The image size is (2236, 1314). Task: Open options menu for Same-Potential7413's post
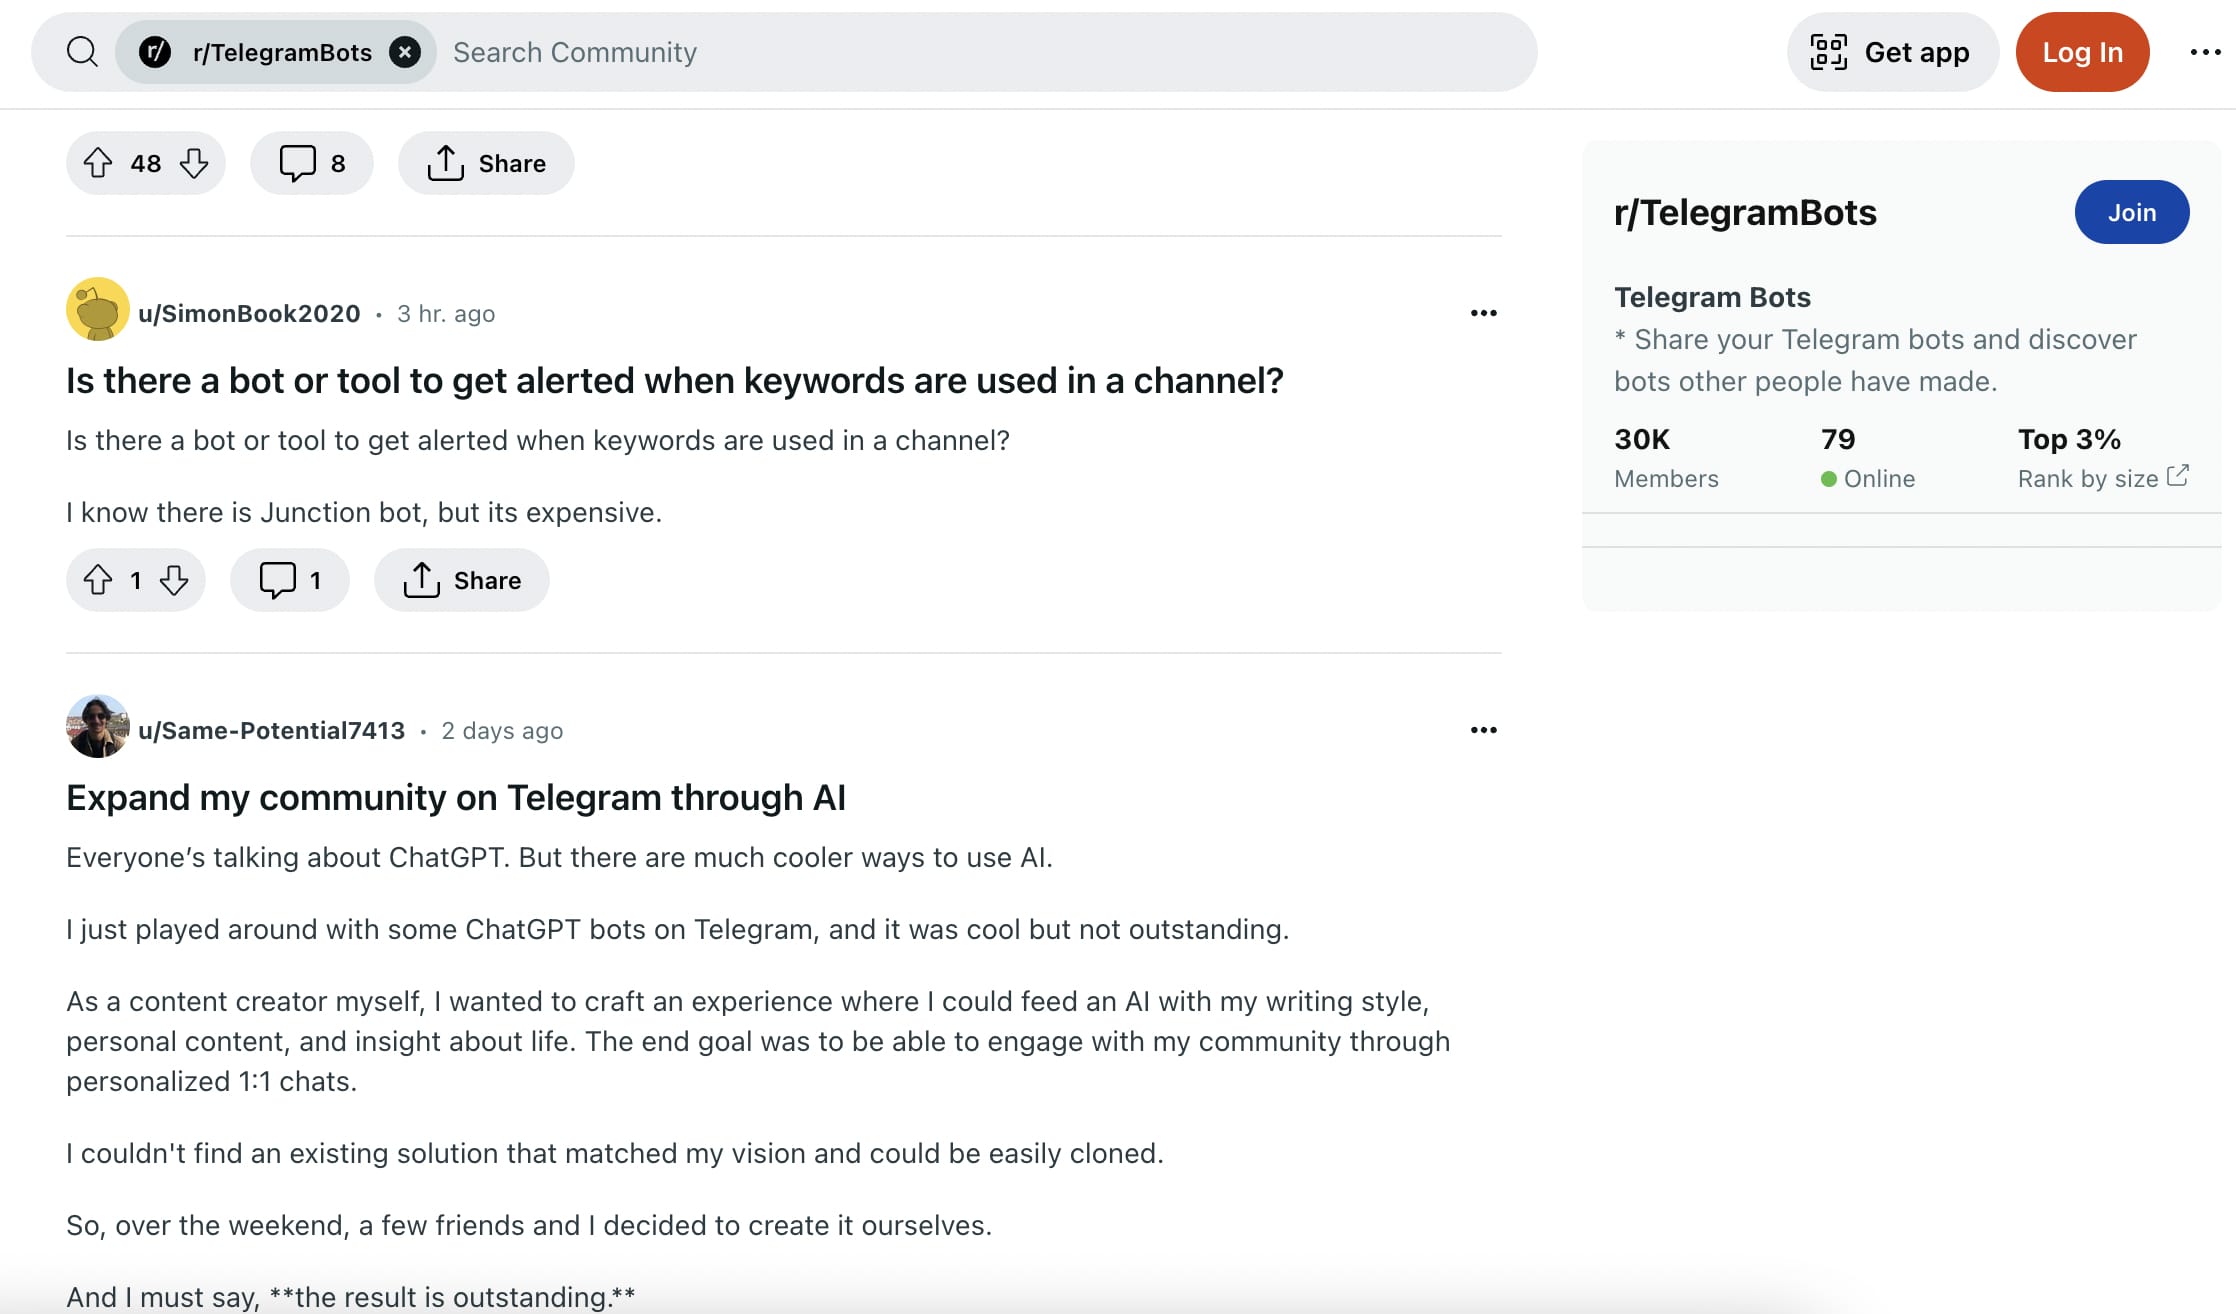[1483, 730]
